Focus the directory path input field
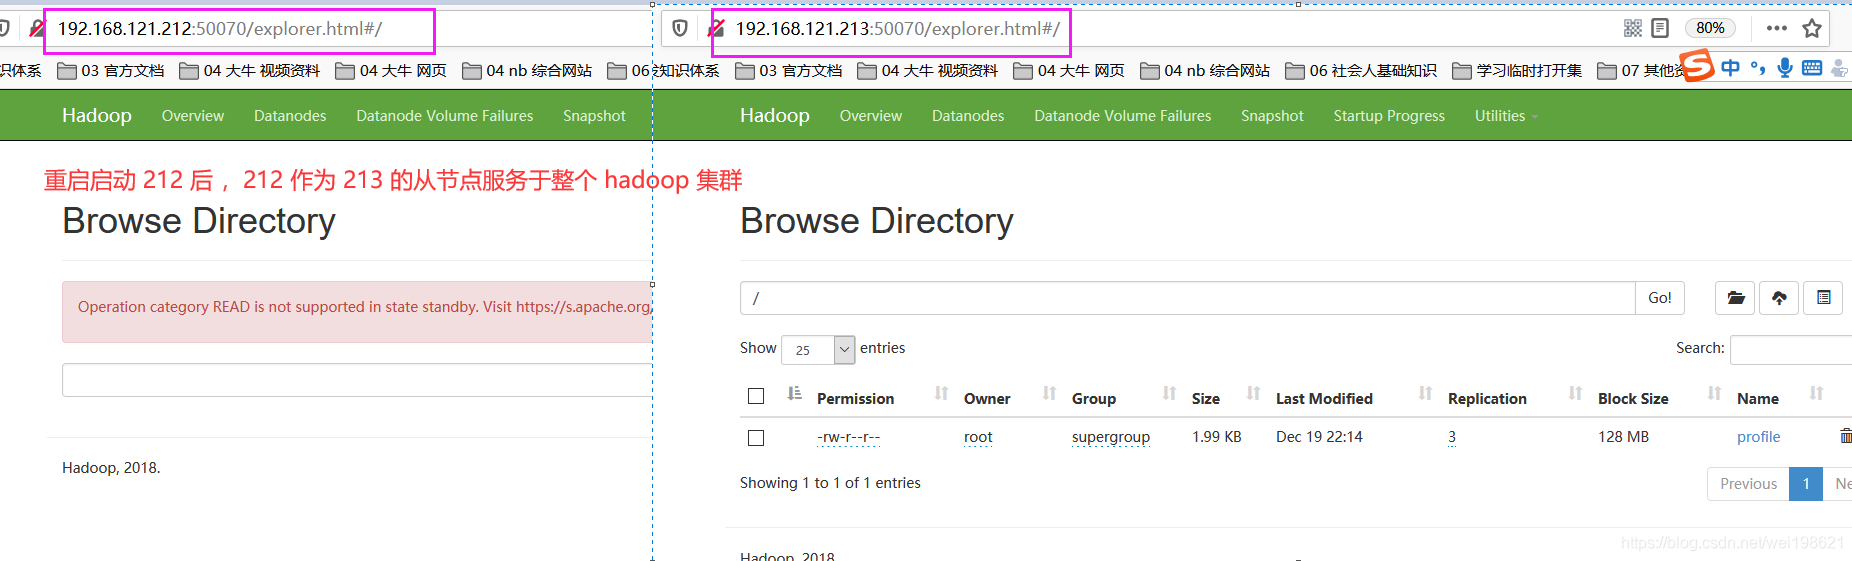Screen dimensions: 1852x561 click(x=1188, y=298)
